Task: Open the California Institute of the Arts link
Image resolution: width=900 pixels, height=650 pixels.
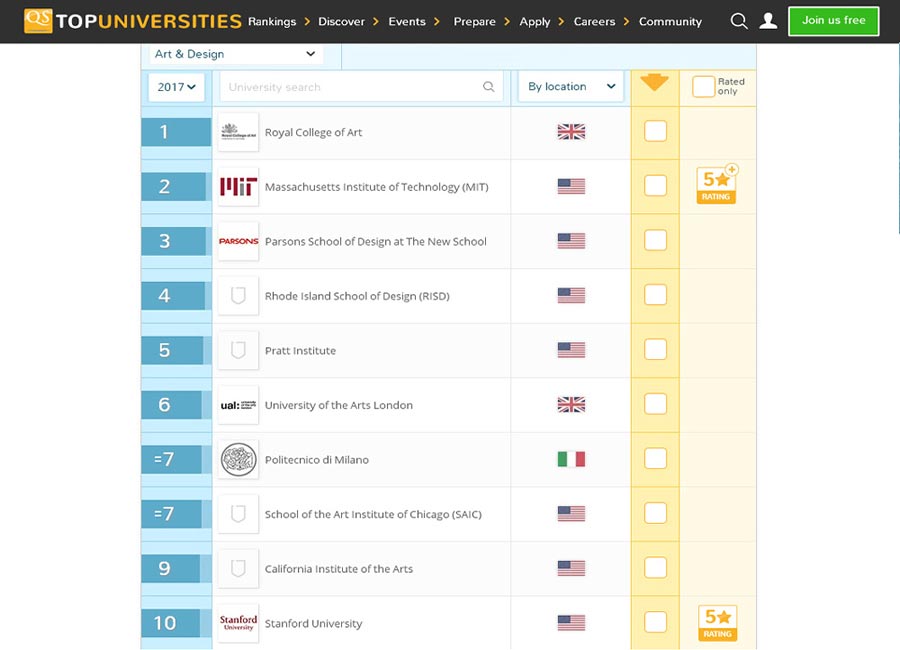Action: (339, 568)
